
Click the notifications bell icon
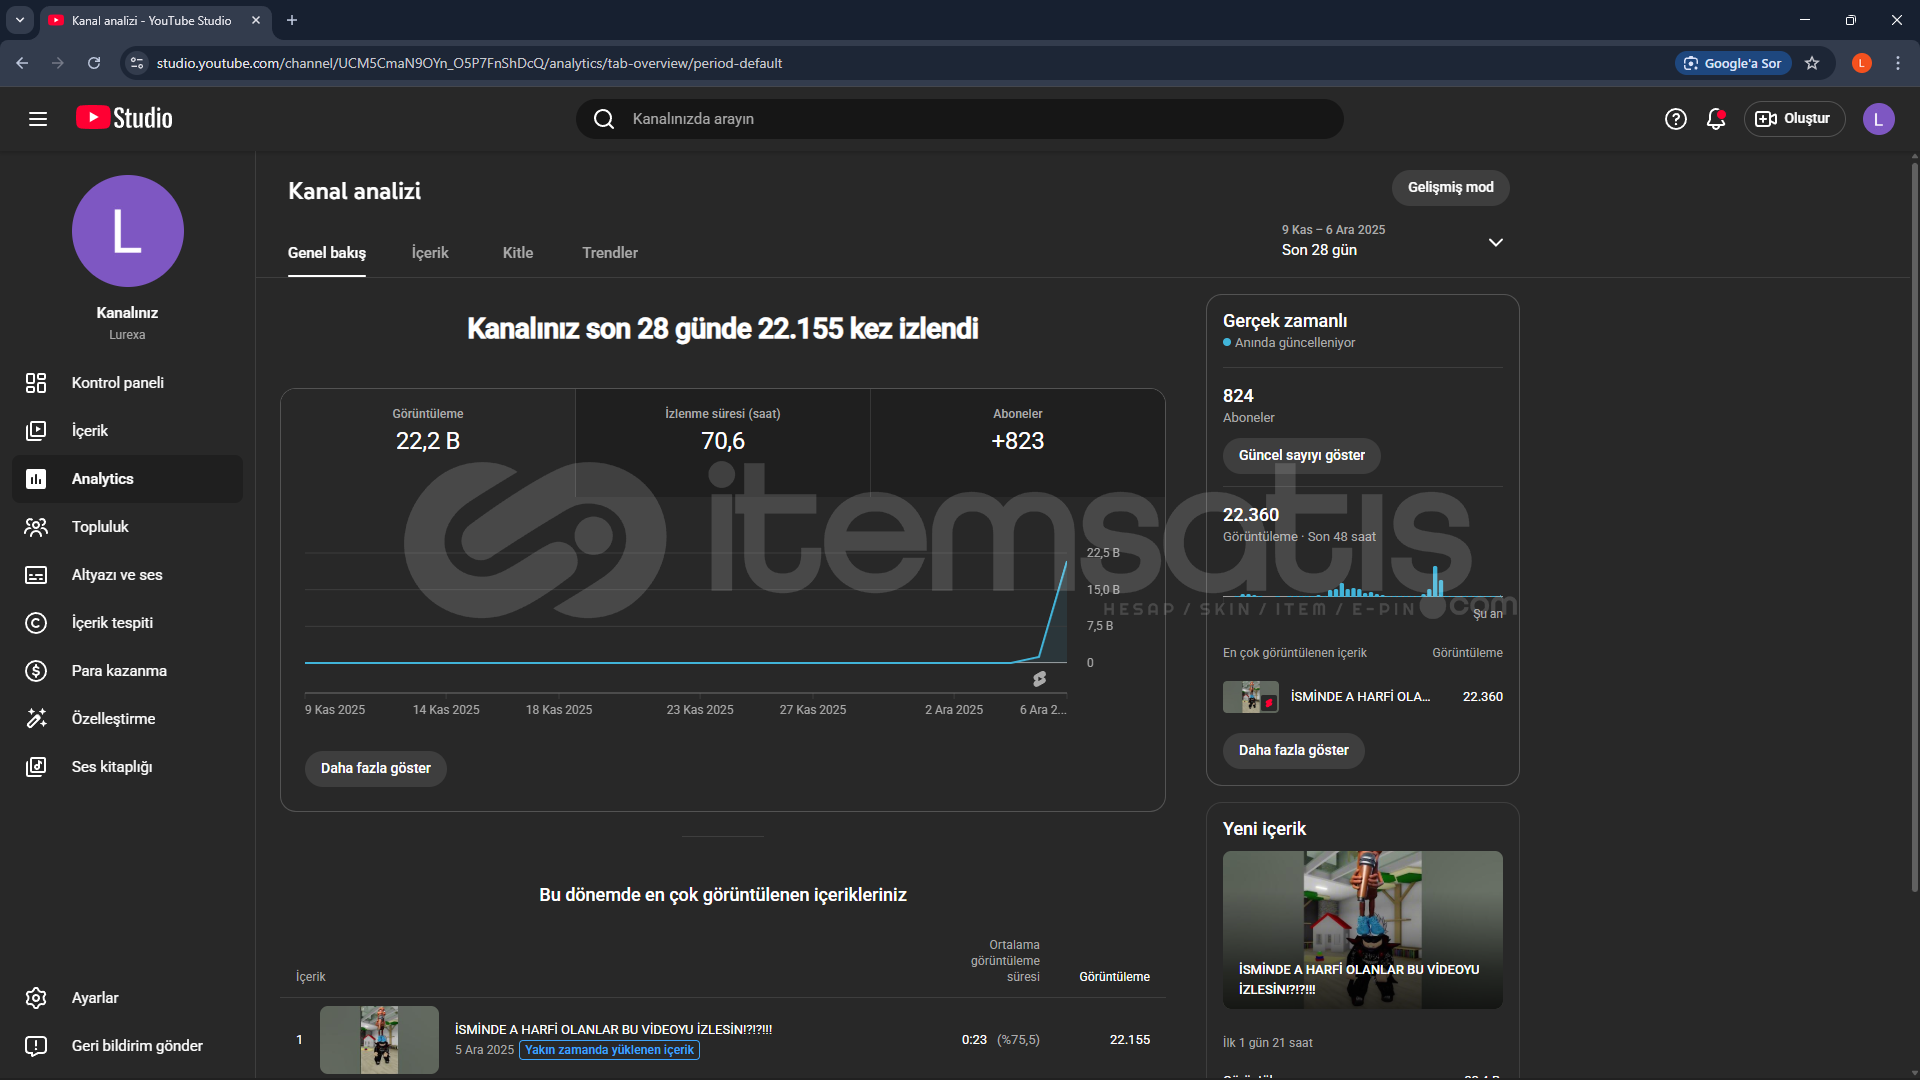tap(1716, 119)
